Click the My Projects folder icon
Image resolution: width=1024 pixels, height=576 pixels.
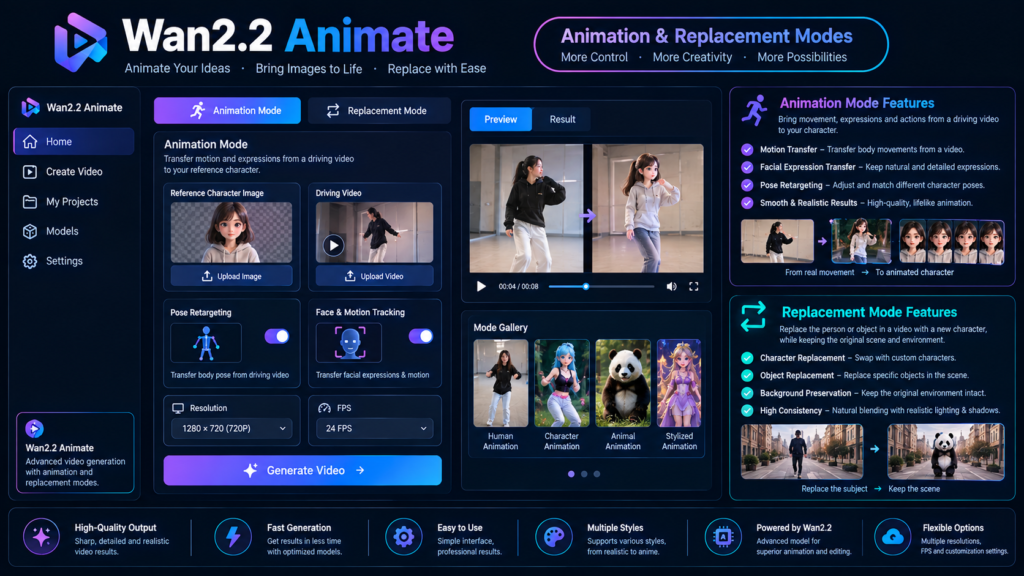point(30,202)
